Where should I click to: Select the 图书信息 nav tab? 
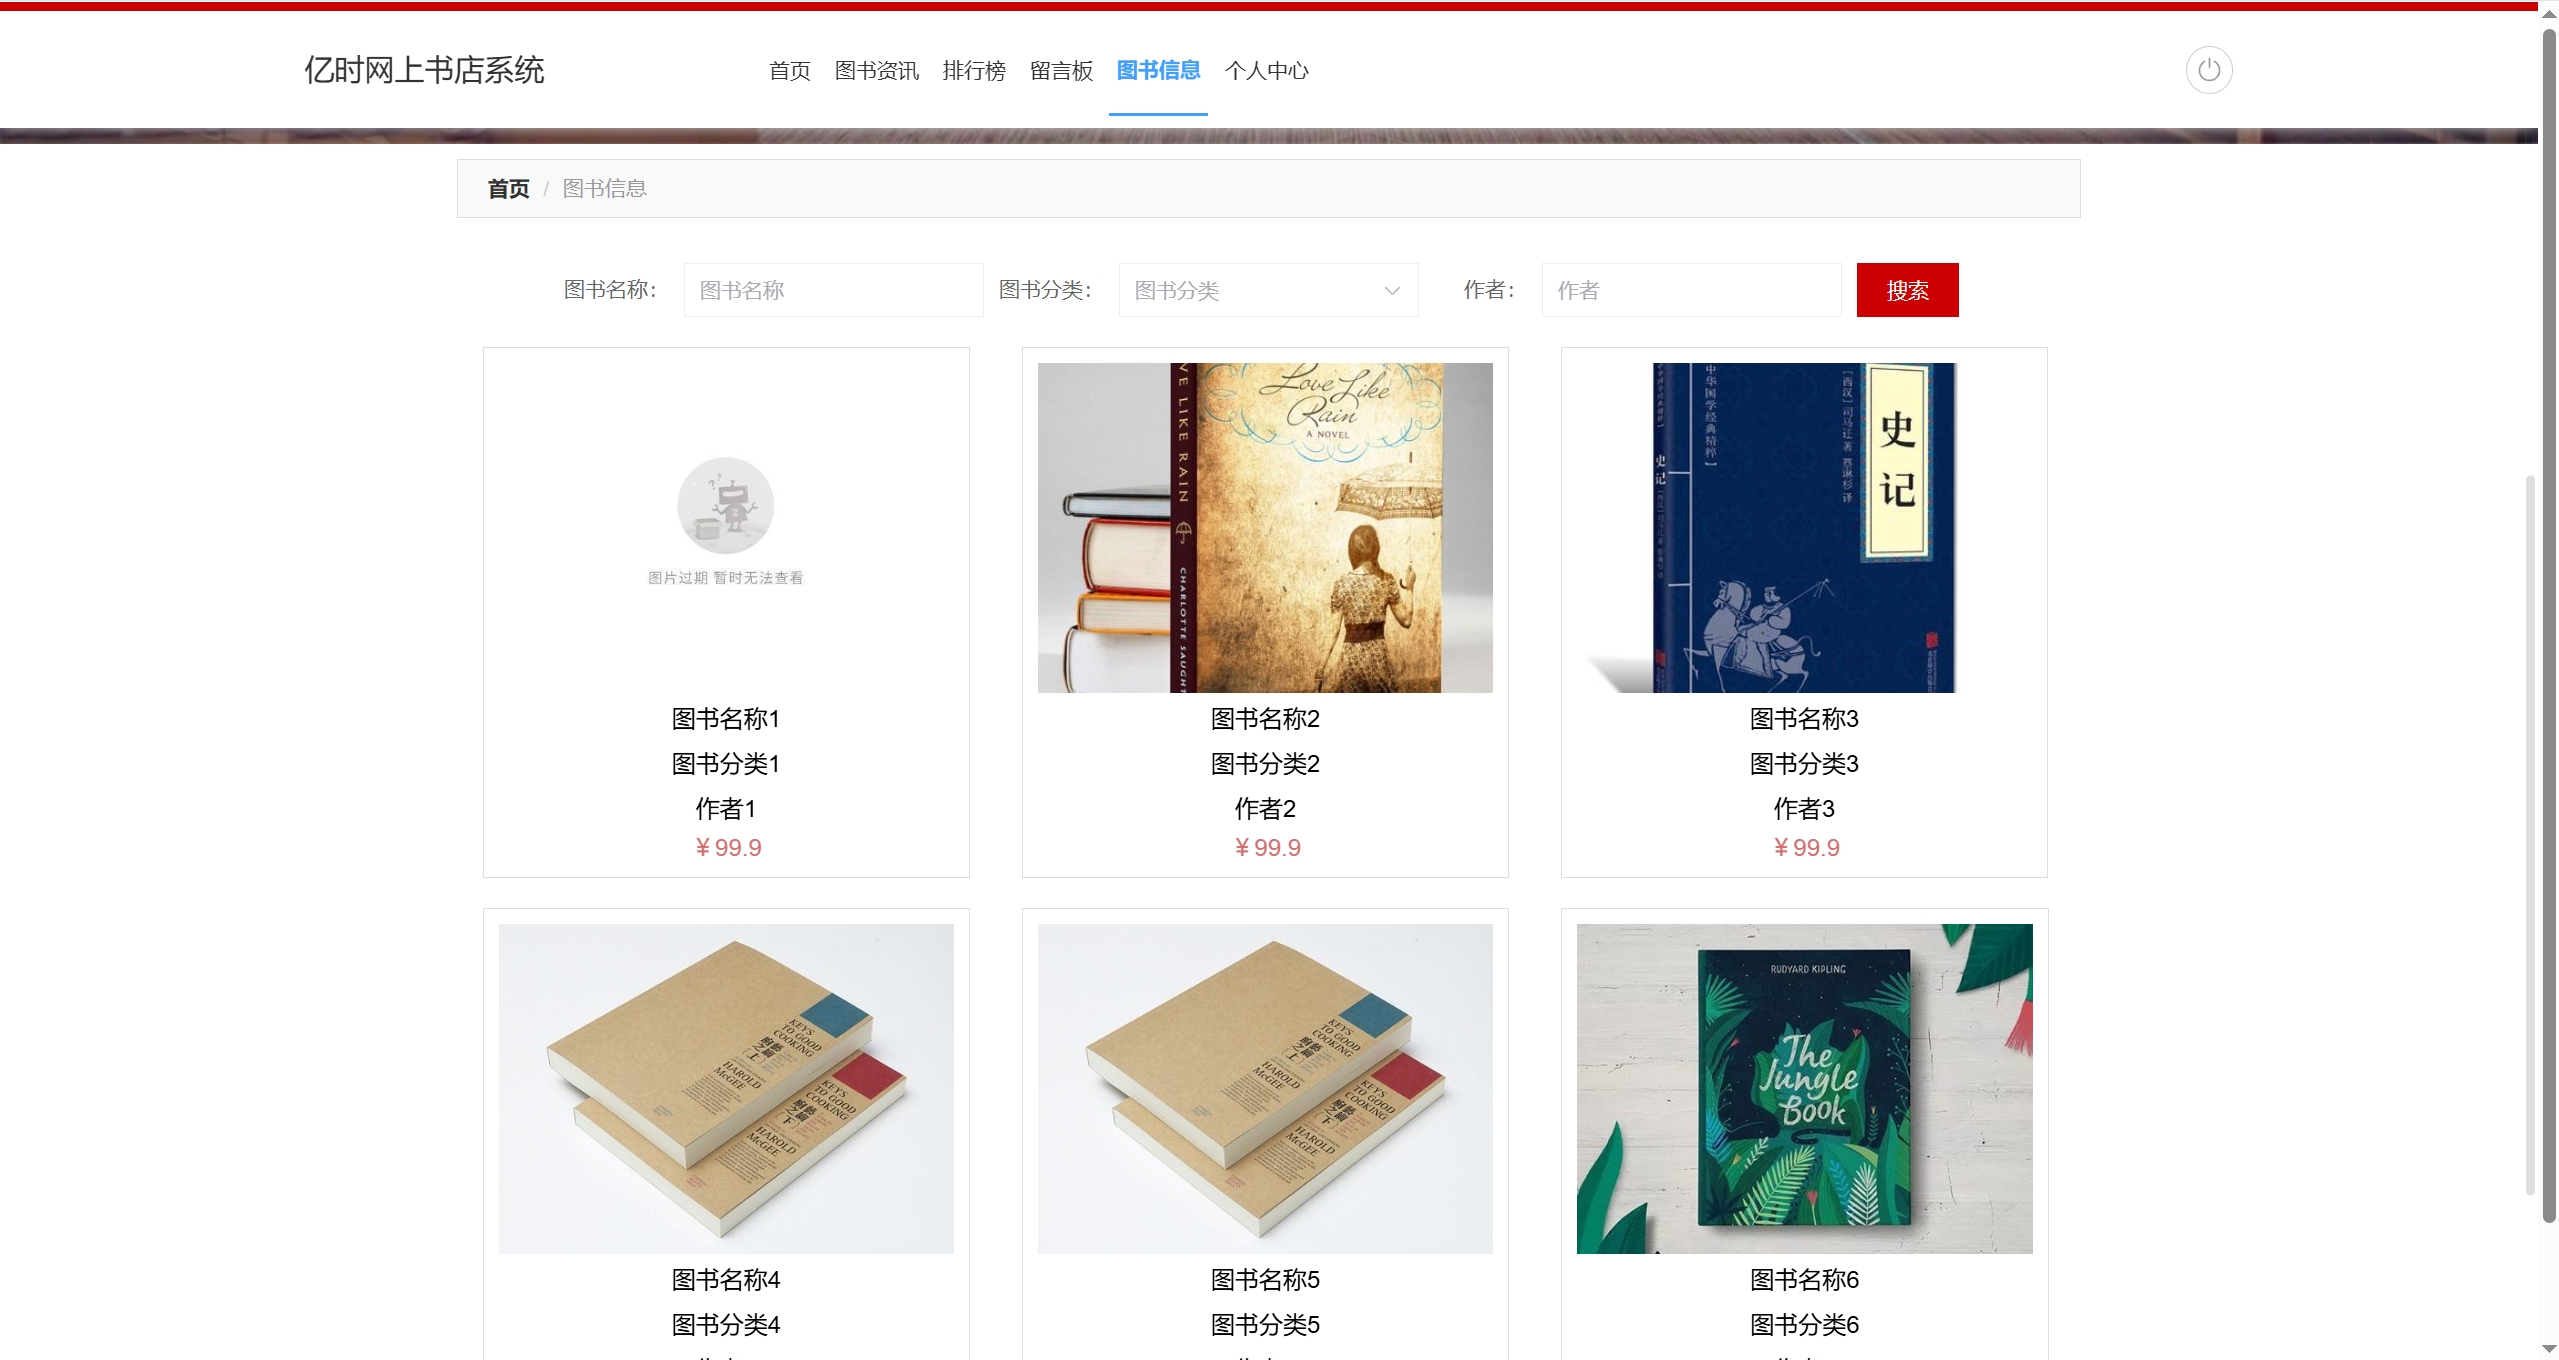tap(1158, 71)
